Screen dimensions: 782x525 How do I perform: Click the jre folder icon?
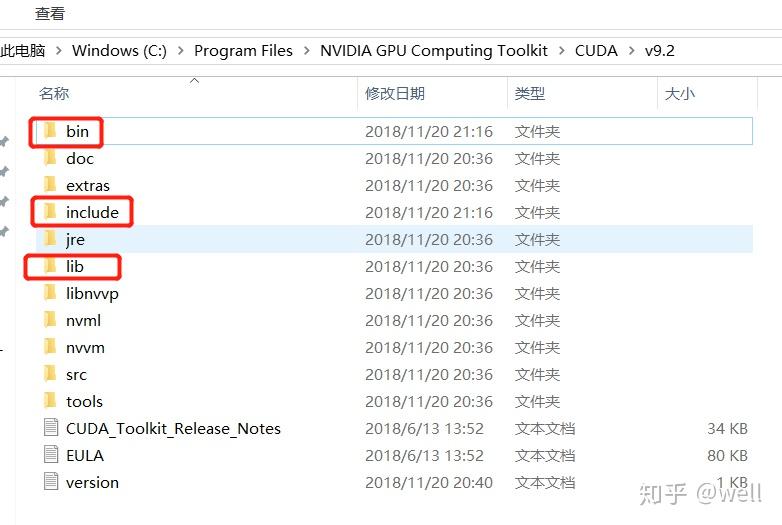[x=50, y=239]
